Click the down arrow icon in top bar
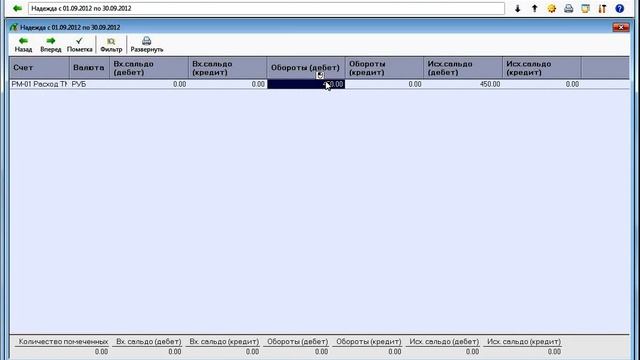Viewport: 640px width, 360px height. coord(517,9)
